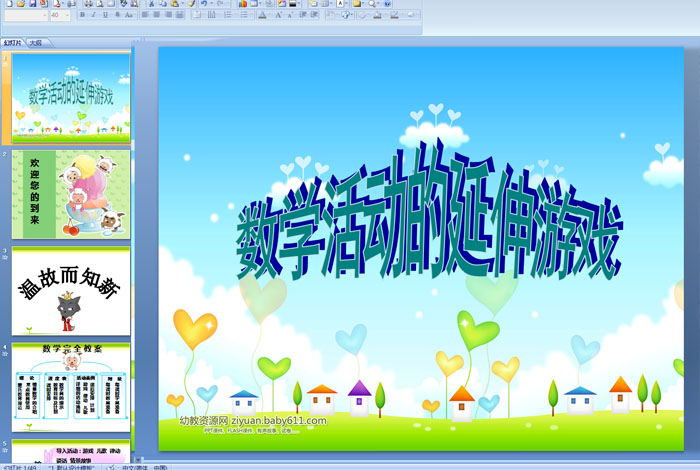Expand the font name combo box
Viewport: 700px width, 470px height.
(26, 15)
